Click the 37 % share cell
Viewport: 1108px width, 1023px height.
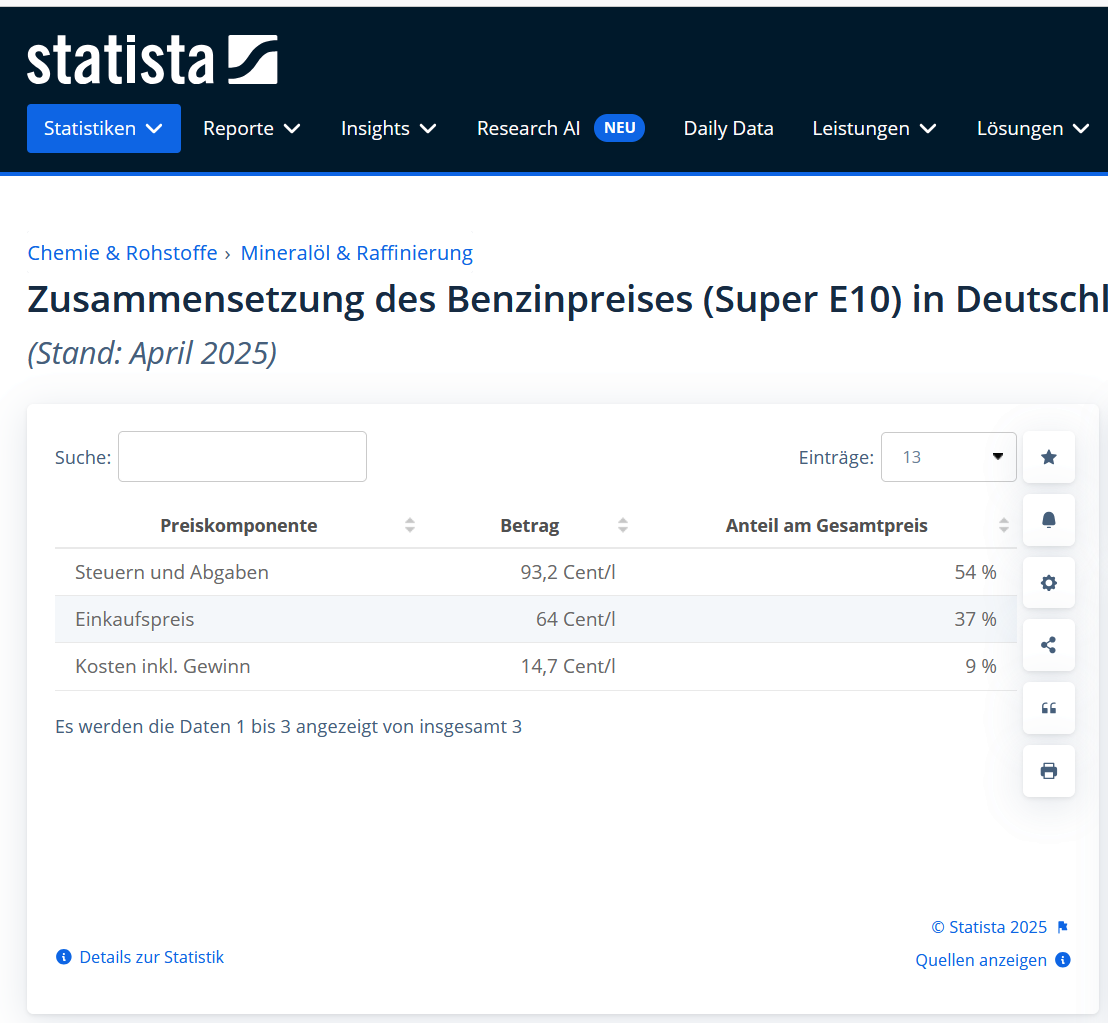975,620
